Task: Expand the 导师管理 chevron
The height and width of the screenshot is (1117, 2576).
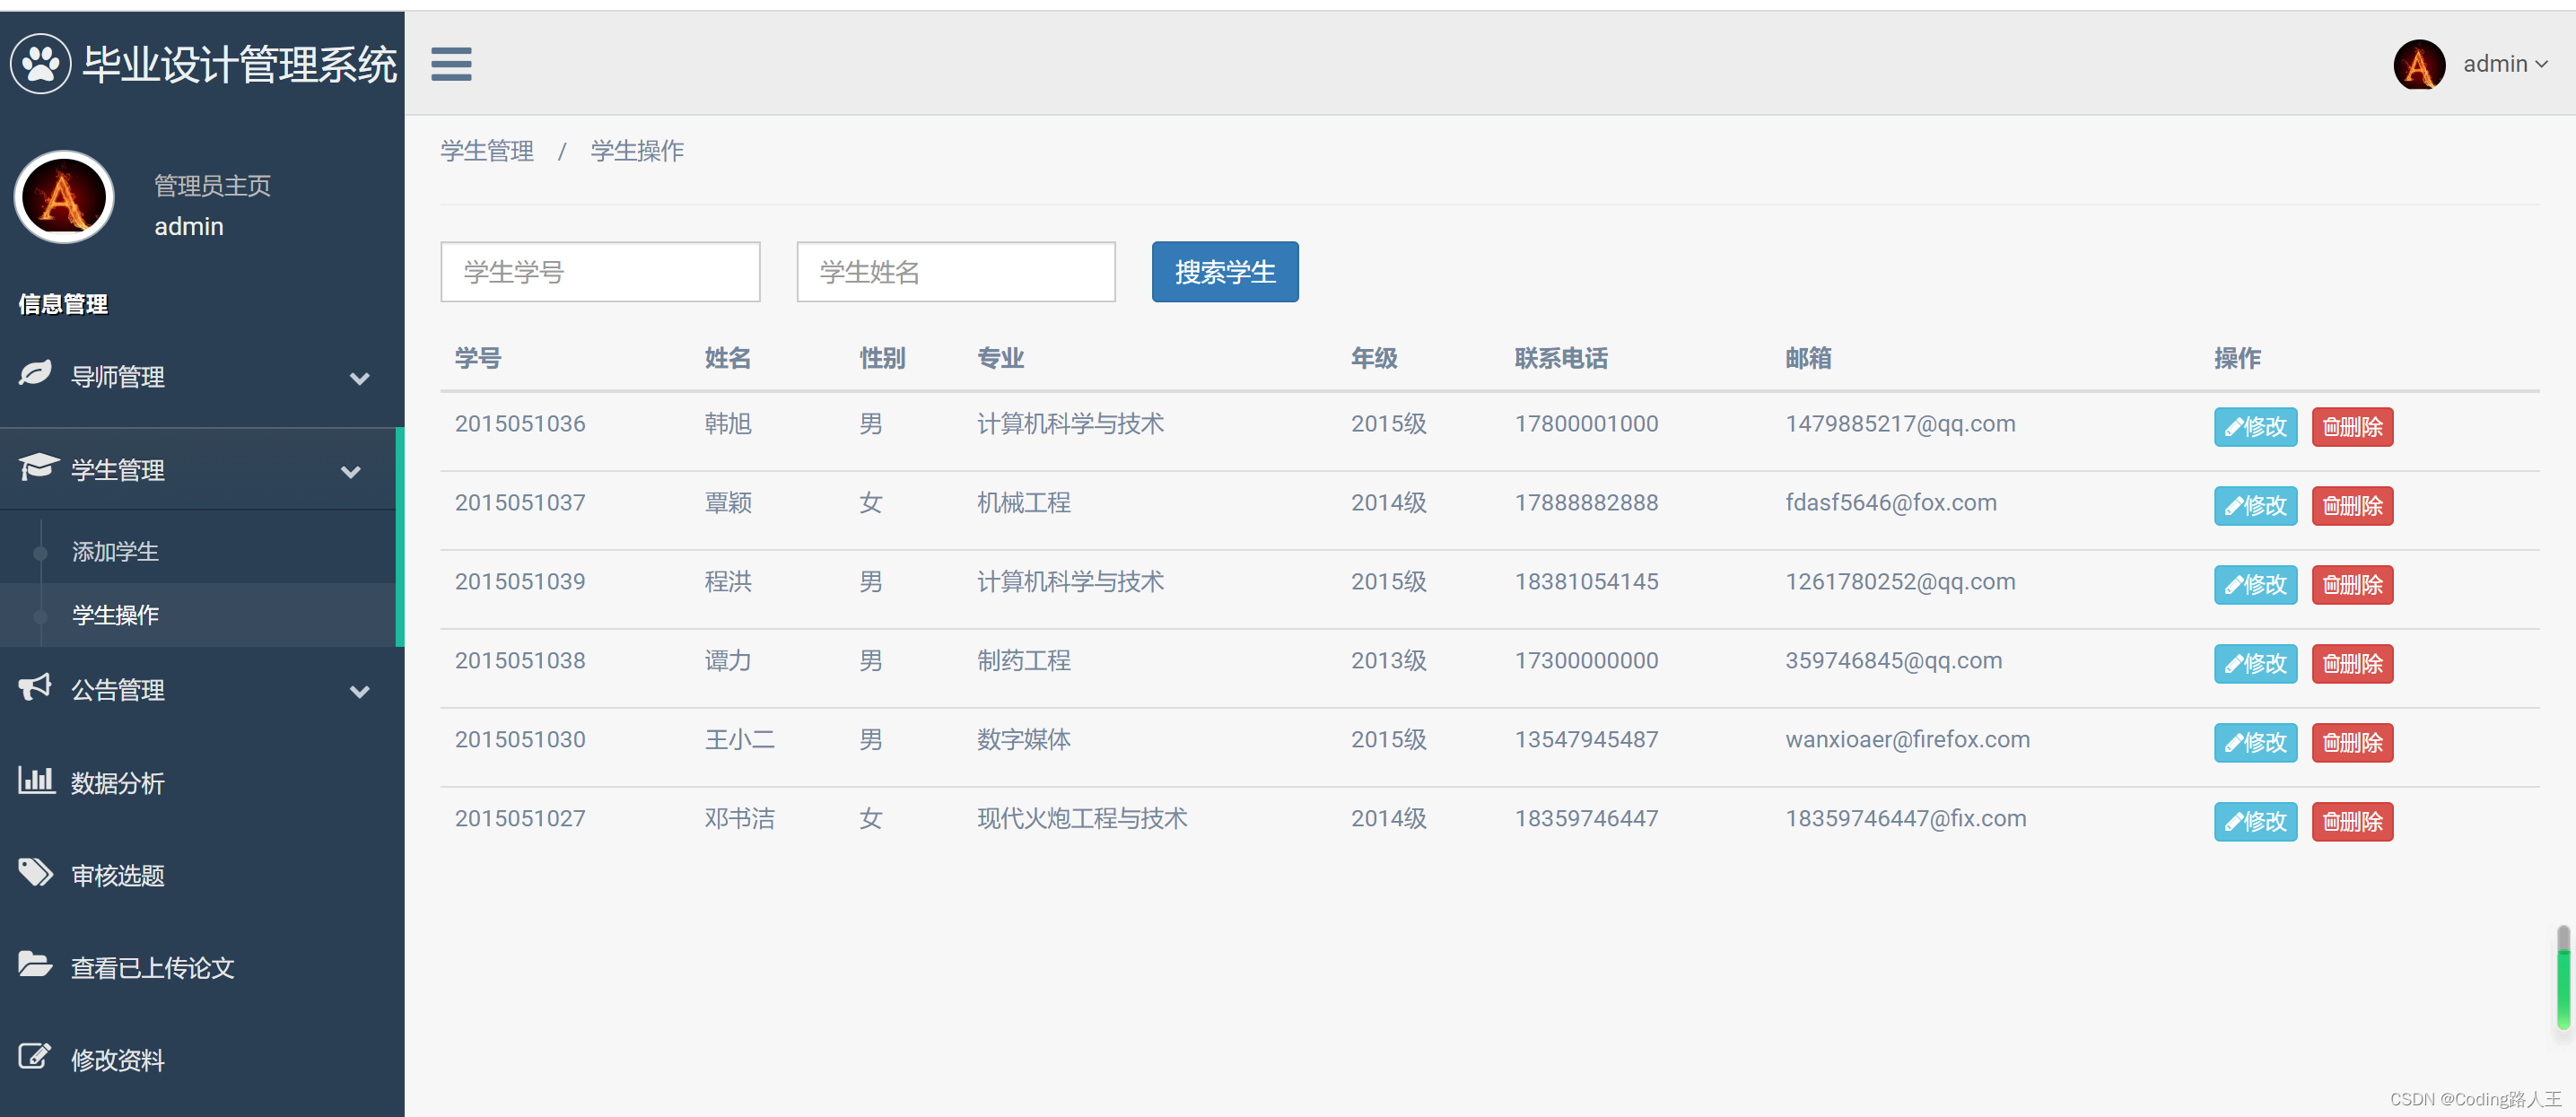Action: click(360, 378)
